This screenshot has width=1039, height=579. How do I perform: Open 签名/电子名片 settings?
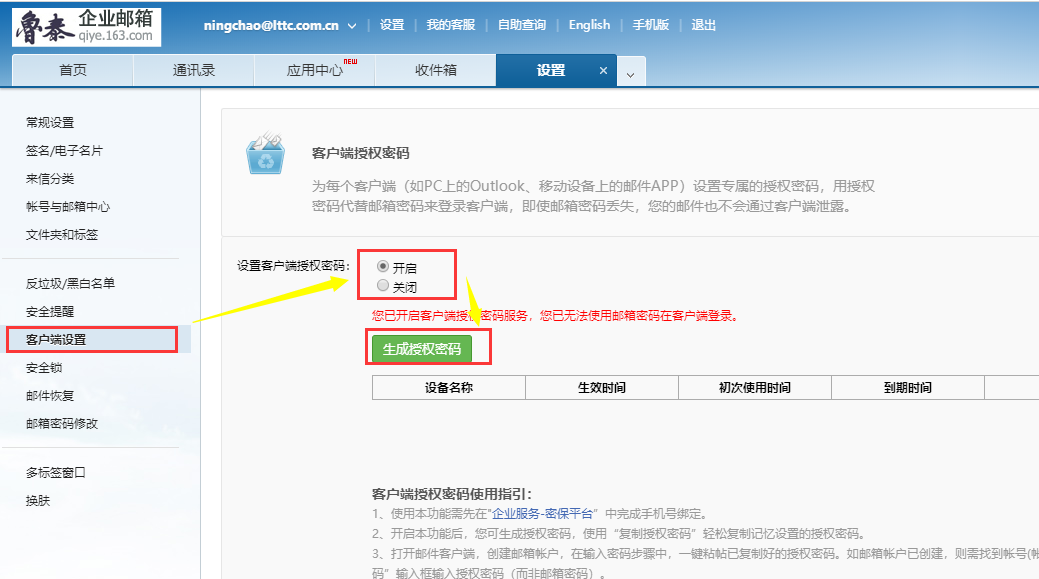coord(64,150)
